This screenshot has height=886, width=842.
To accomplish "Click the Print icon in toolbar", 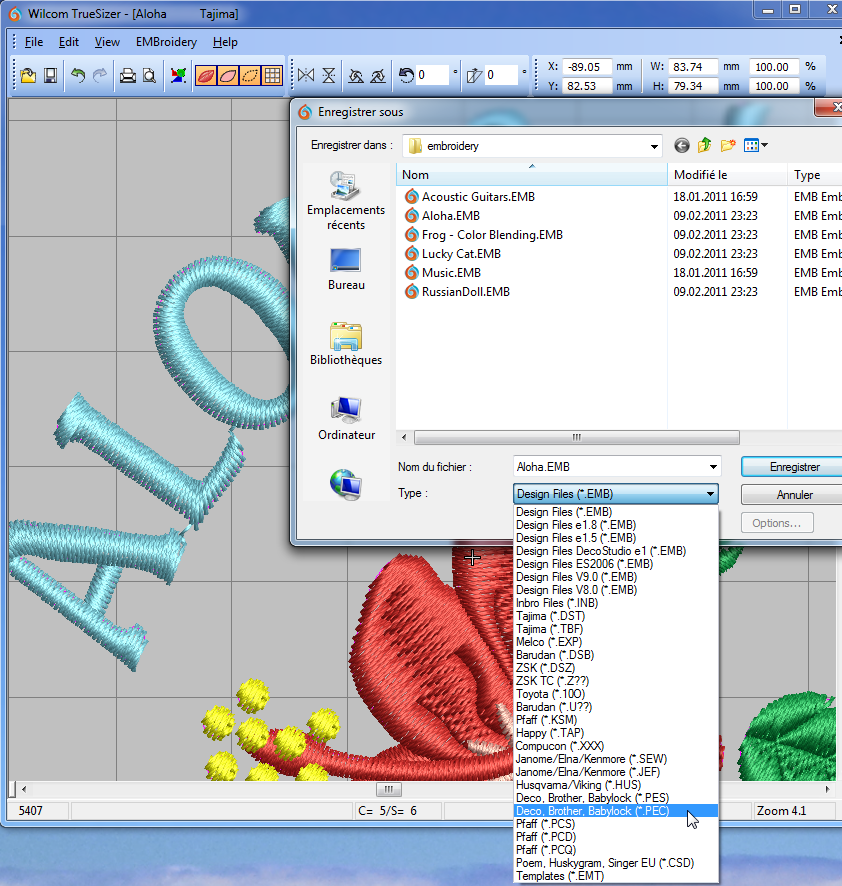I will pos(127,75).
